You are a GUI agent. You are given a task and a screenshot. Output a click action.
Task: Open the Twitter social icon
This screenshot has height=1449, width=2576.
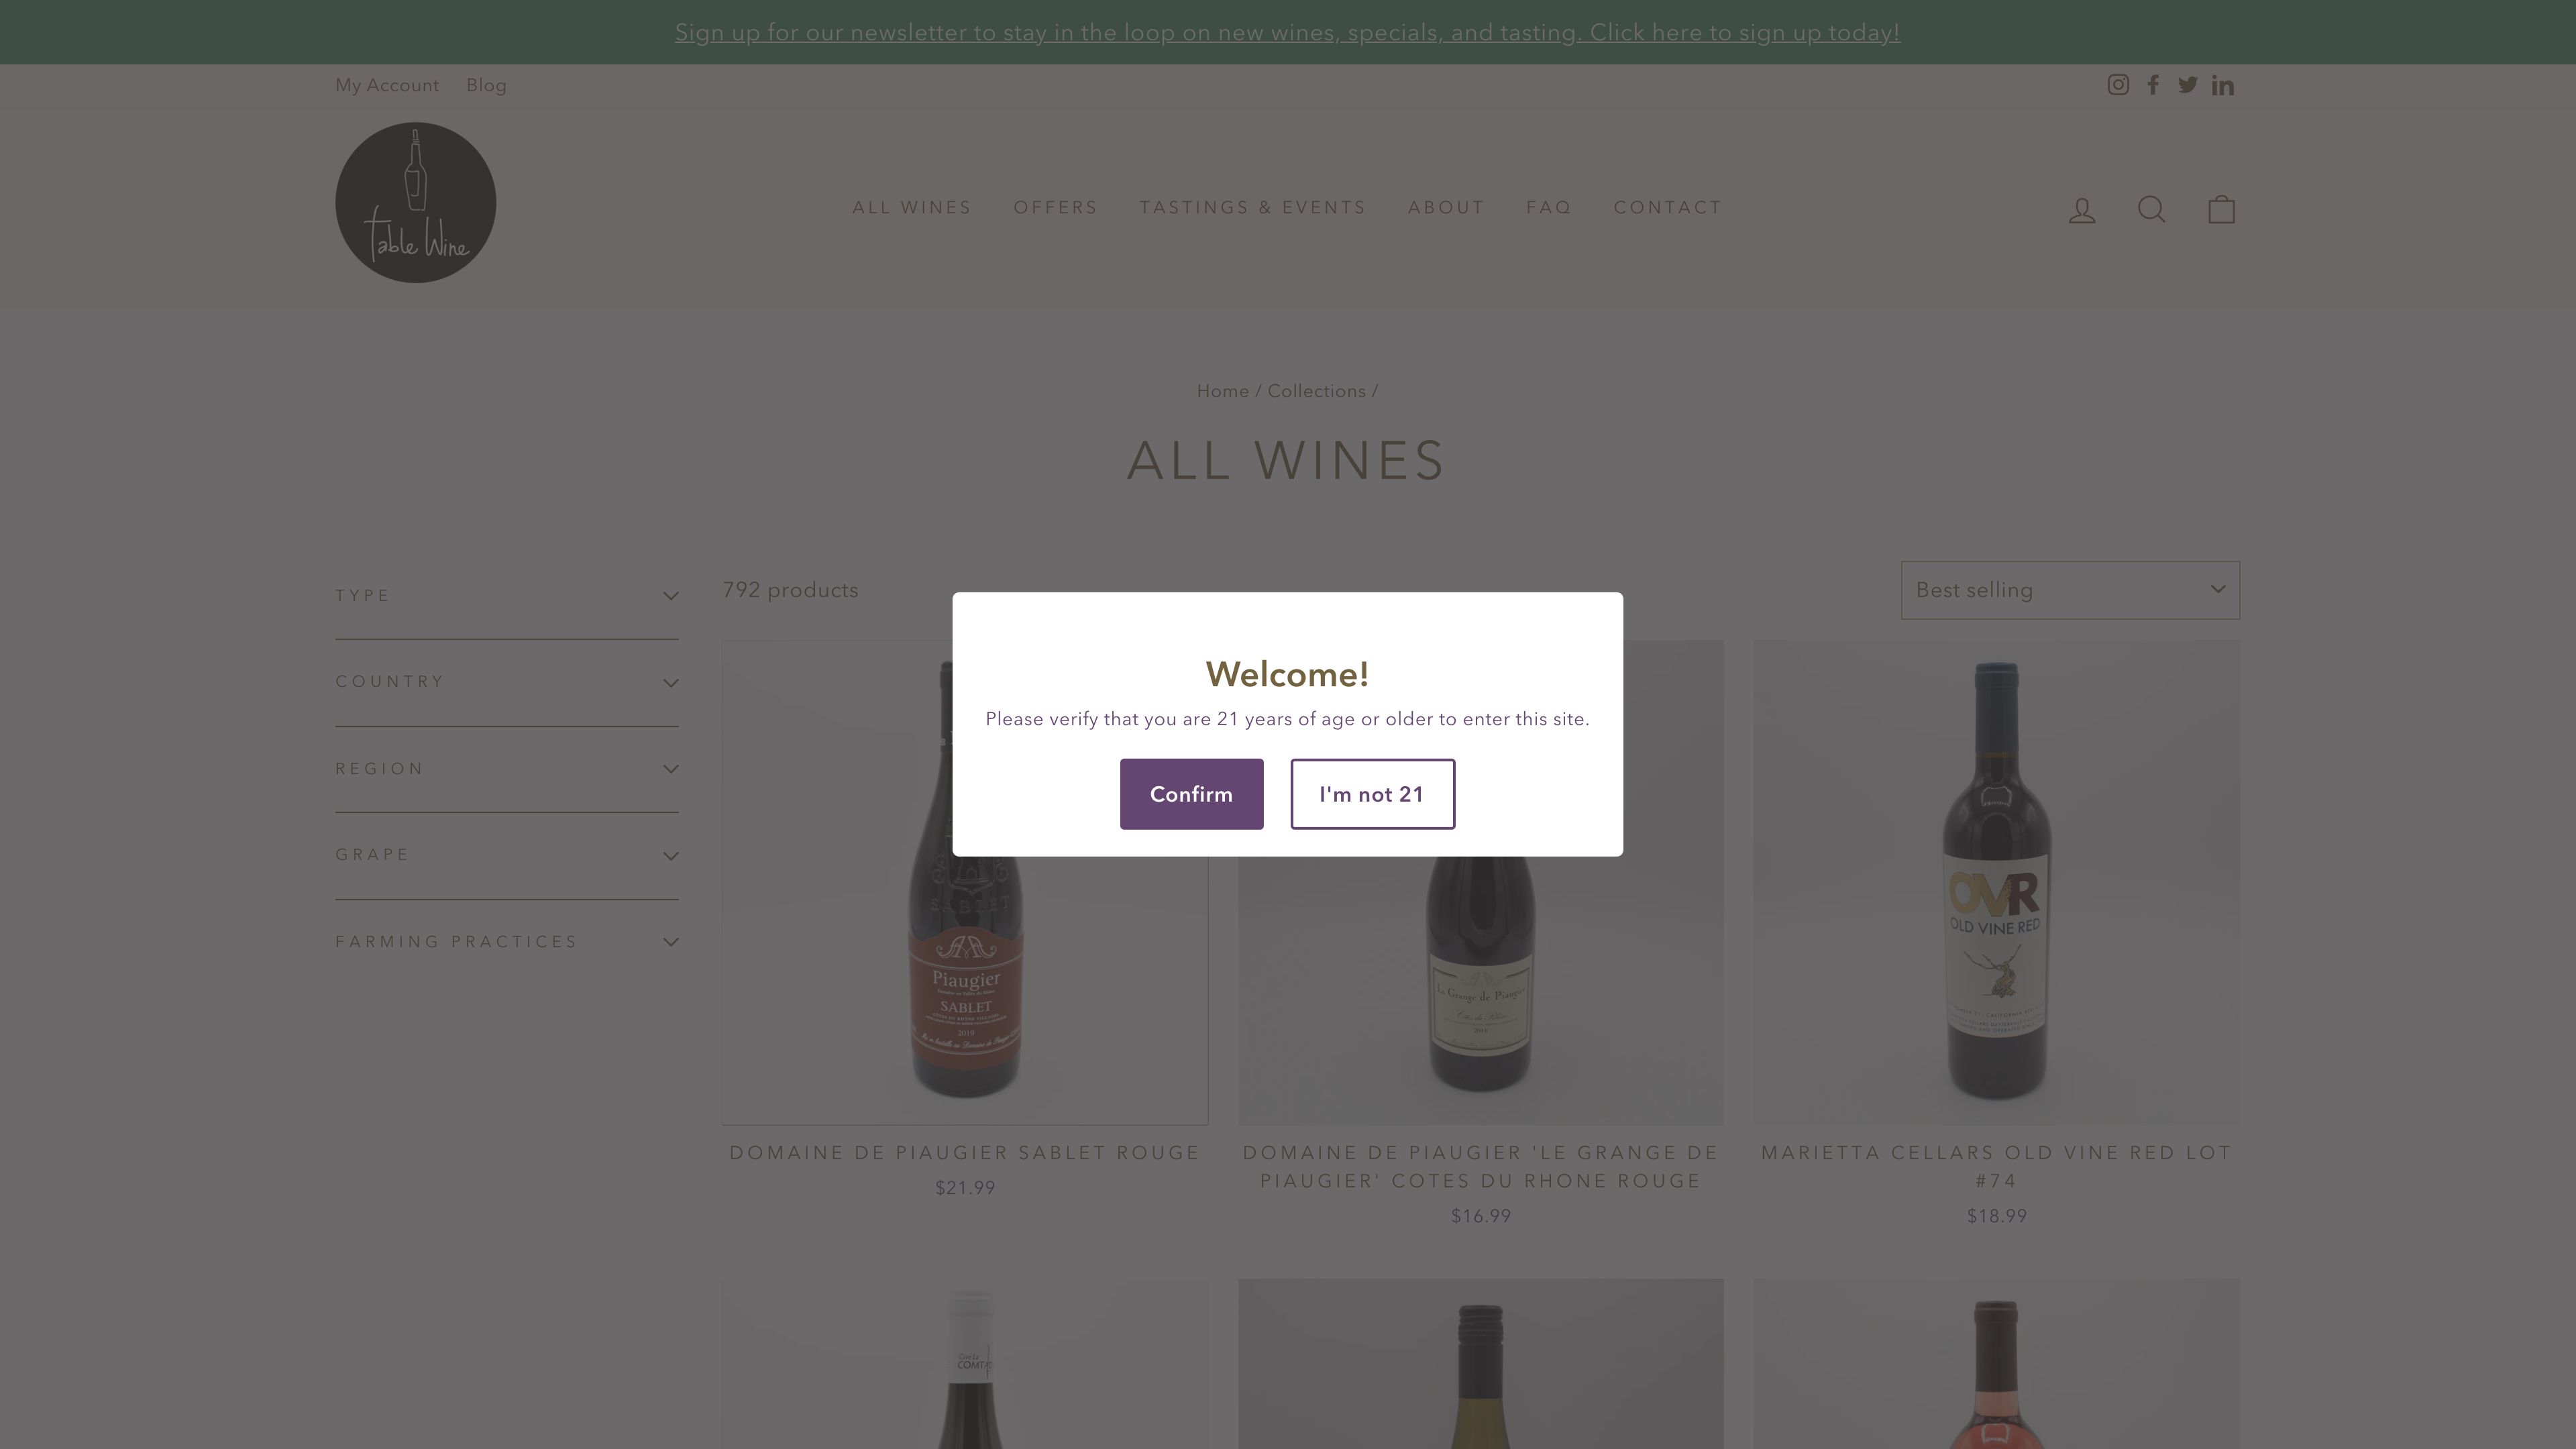[x=2188, y=85]
